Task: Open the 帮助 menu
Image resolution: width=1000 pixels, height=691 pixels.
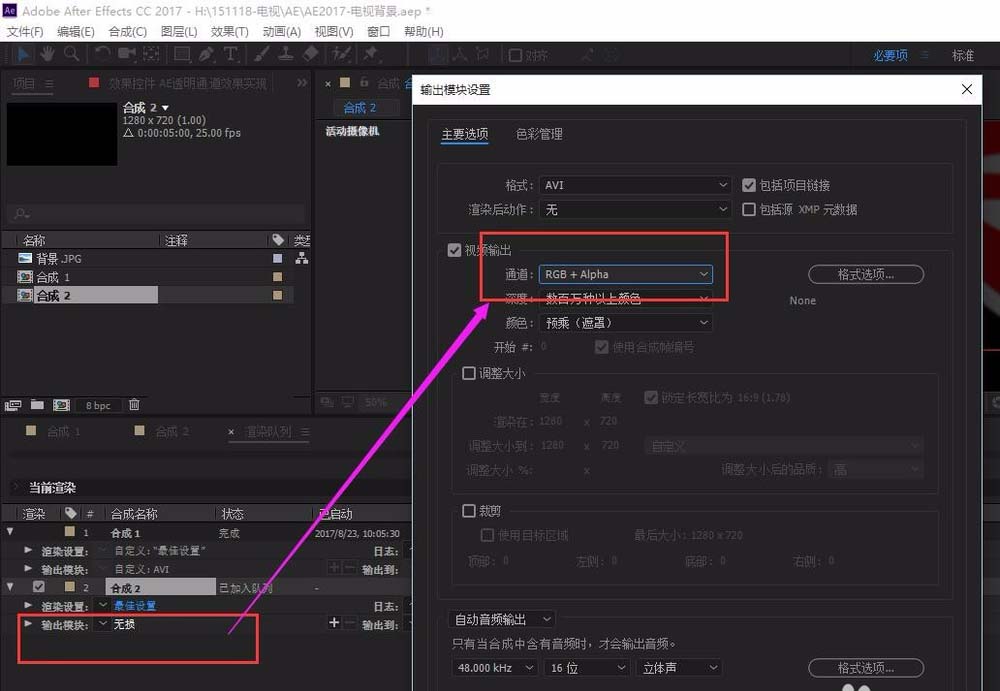Action: point(424,31)
